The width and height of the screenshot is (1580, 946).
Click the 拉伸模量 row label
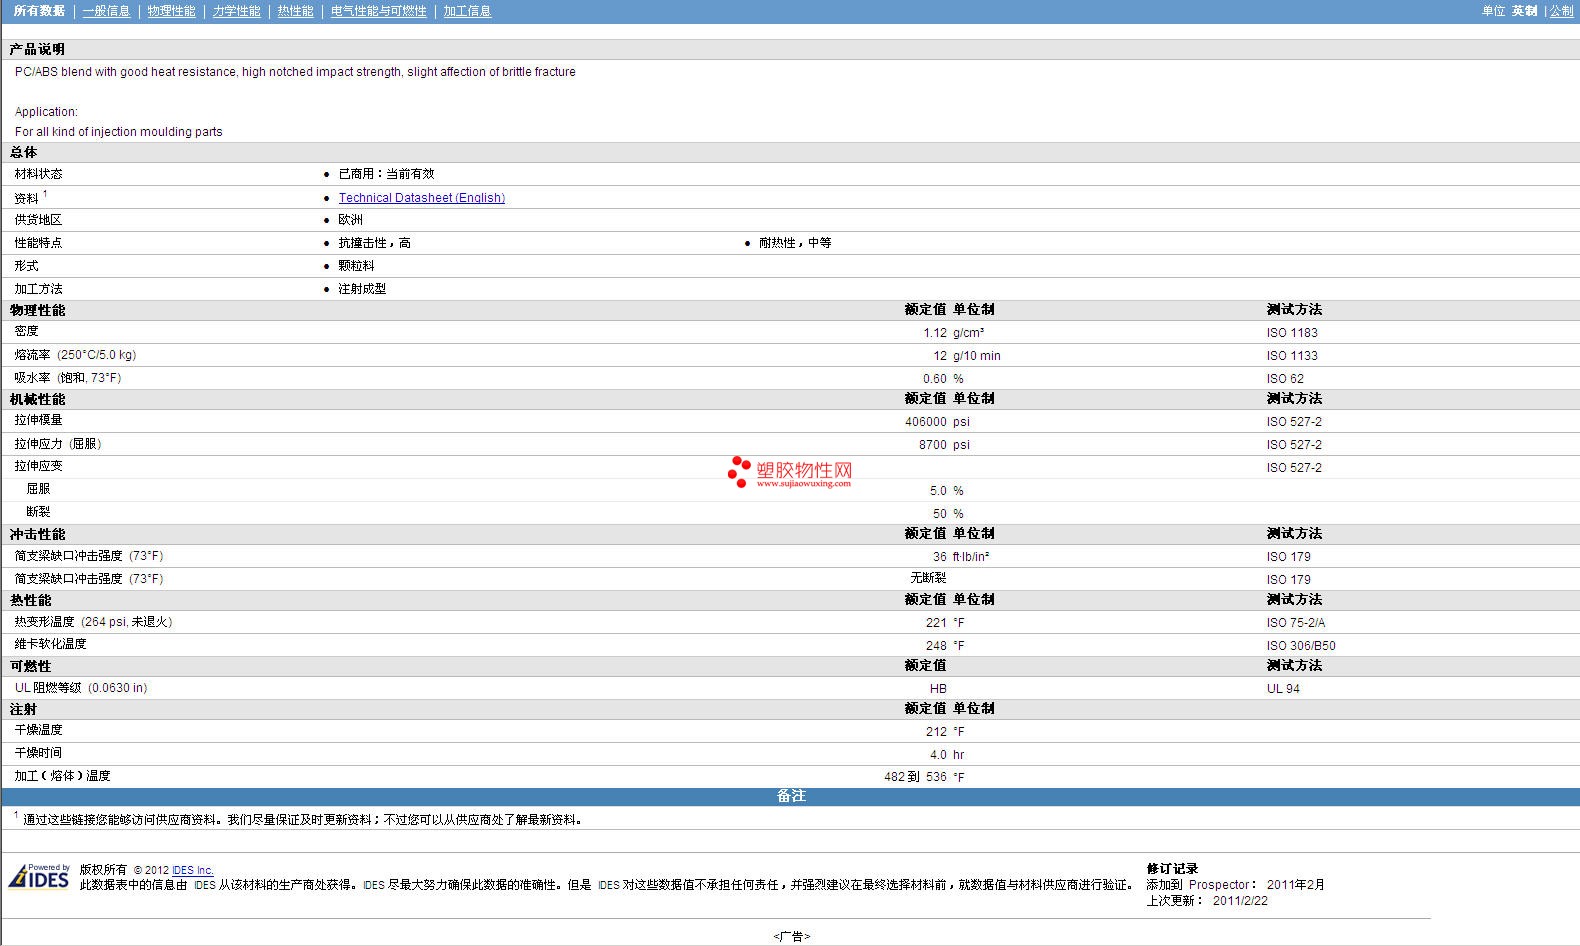[38, 420]
